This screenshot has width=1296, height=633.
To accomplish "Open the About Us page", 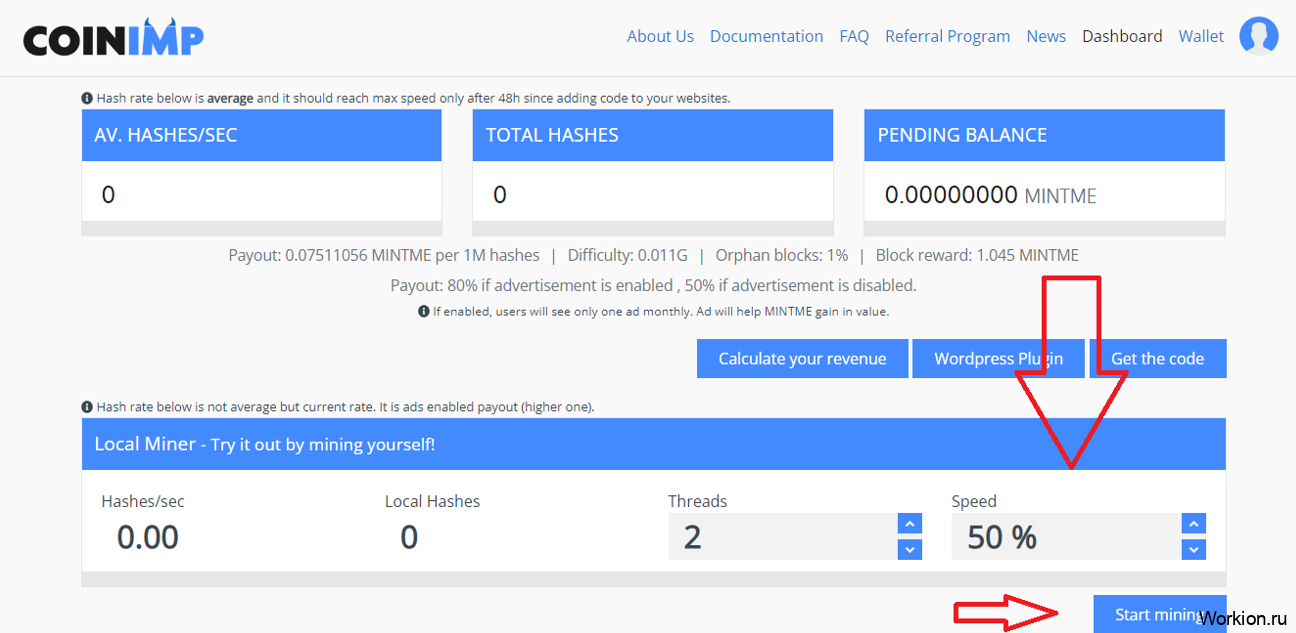I will 660,36.
